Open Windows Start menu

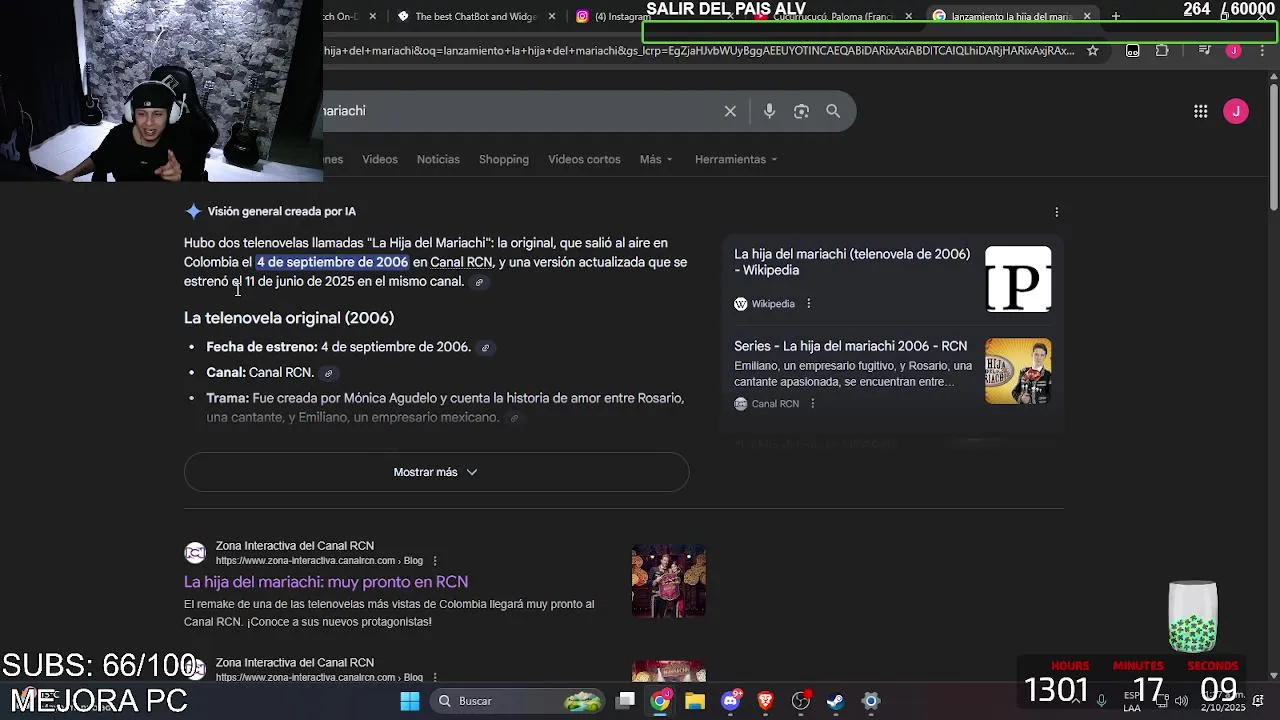(410, 701)
